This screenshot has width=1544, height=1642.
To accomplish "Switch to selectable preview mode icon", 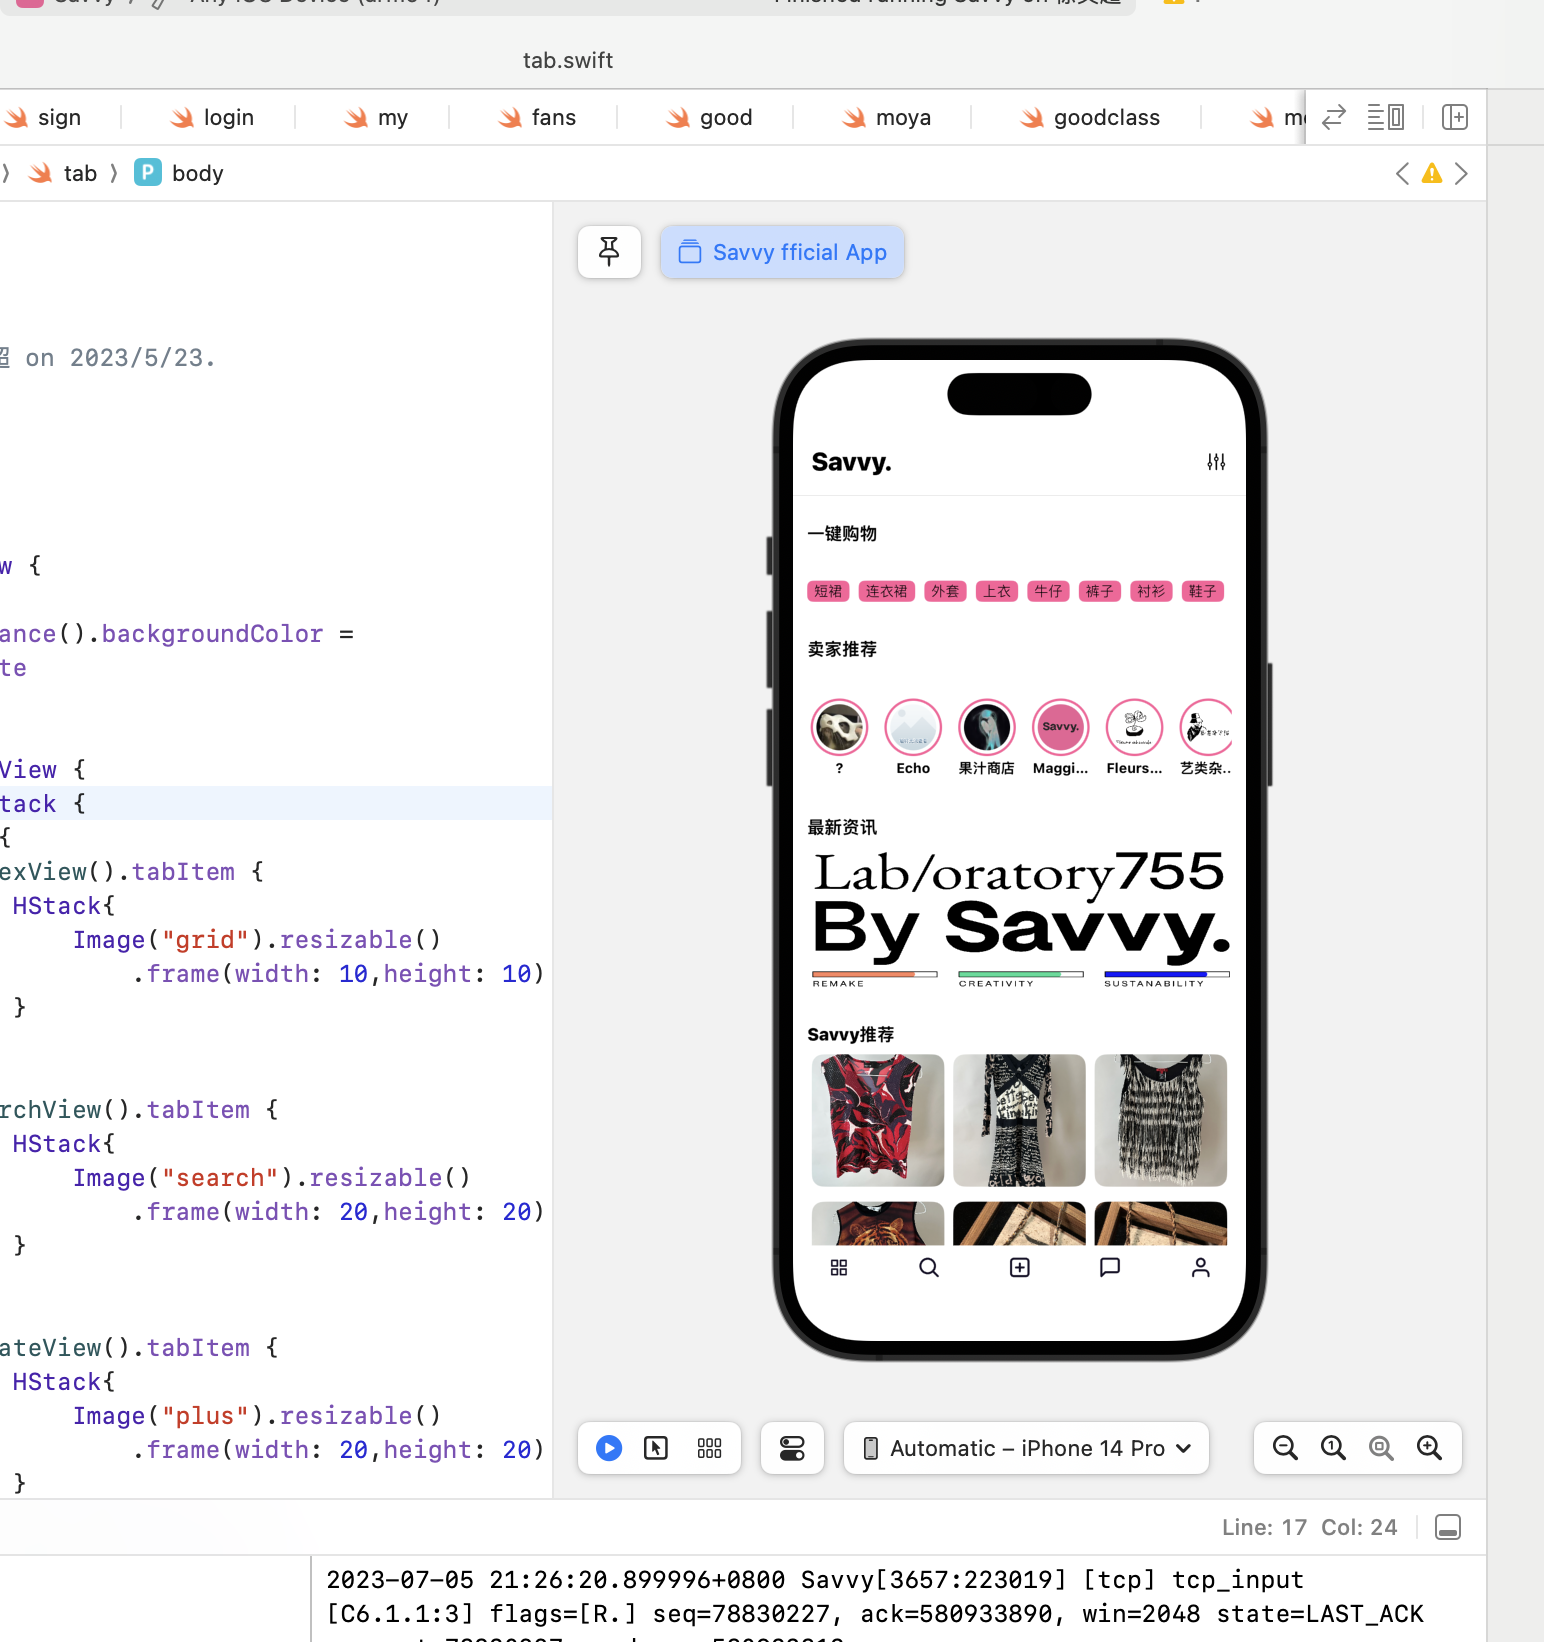I will pyautogui.click(x=656, y=1448).
